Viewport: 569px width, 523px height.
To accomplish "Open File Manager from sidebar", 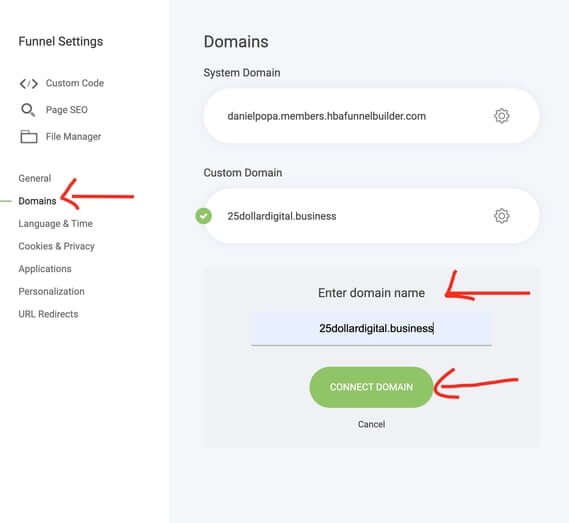I will [73, 137].
